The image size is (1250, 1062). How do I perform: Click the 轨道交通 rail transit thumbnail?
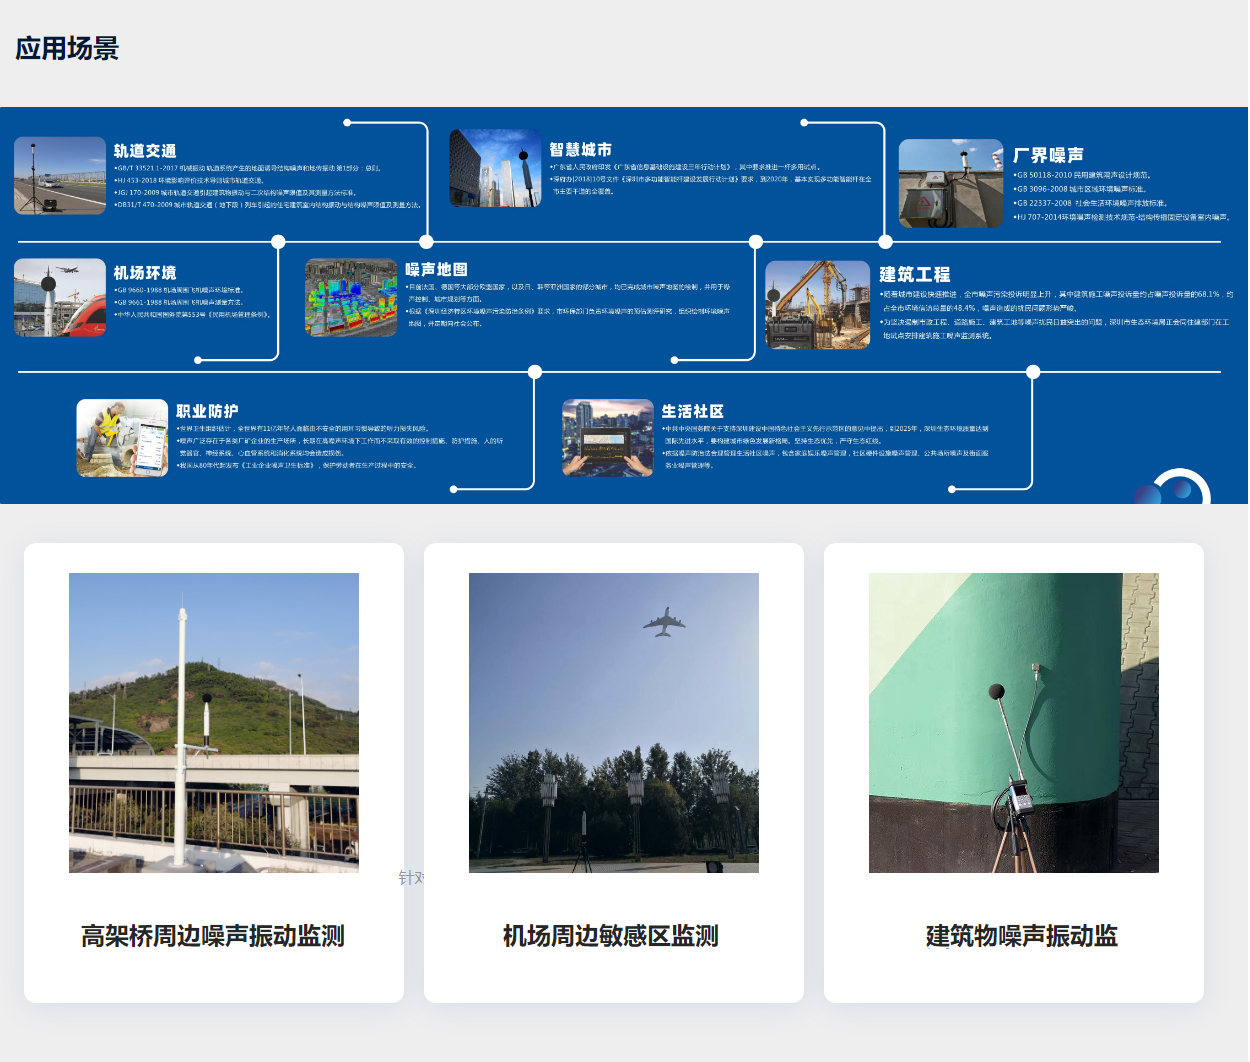point(60,176)
